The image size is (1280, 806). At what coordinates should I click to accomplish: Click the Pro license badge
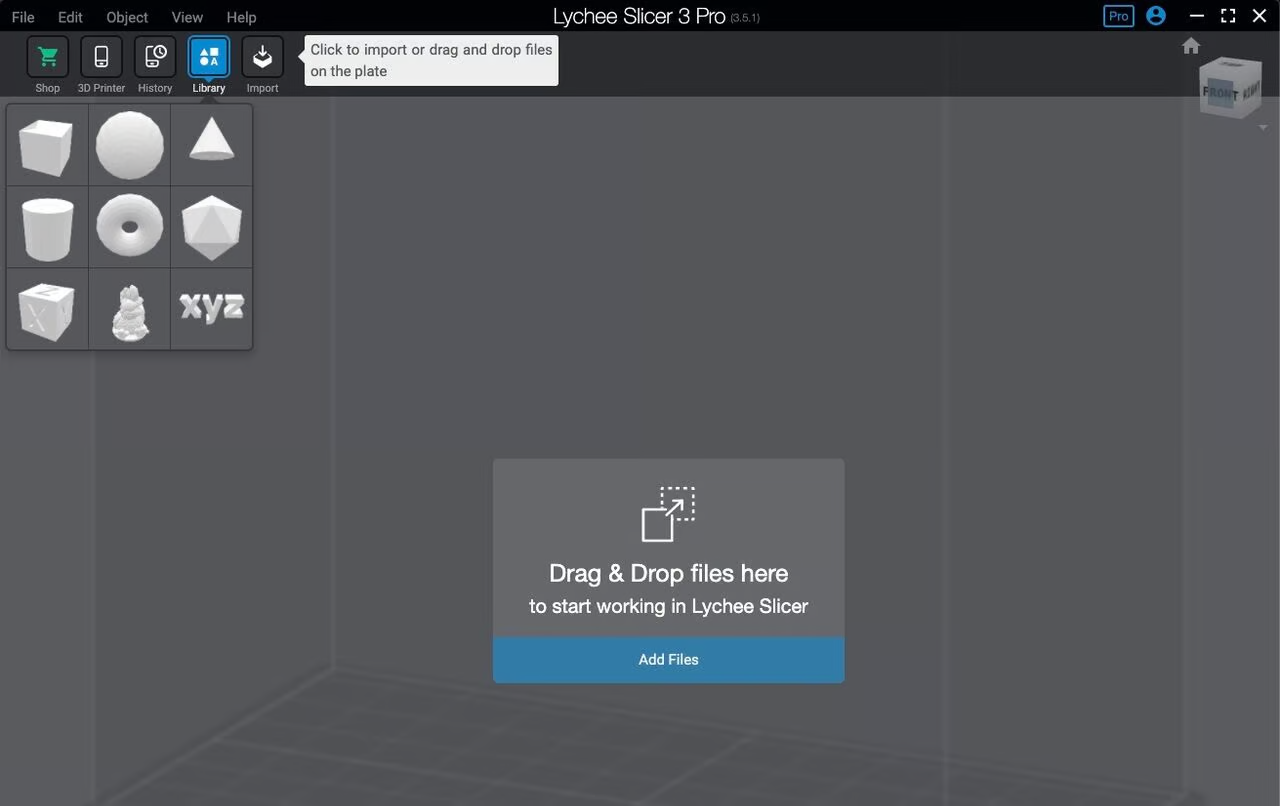[1118, 16]
